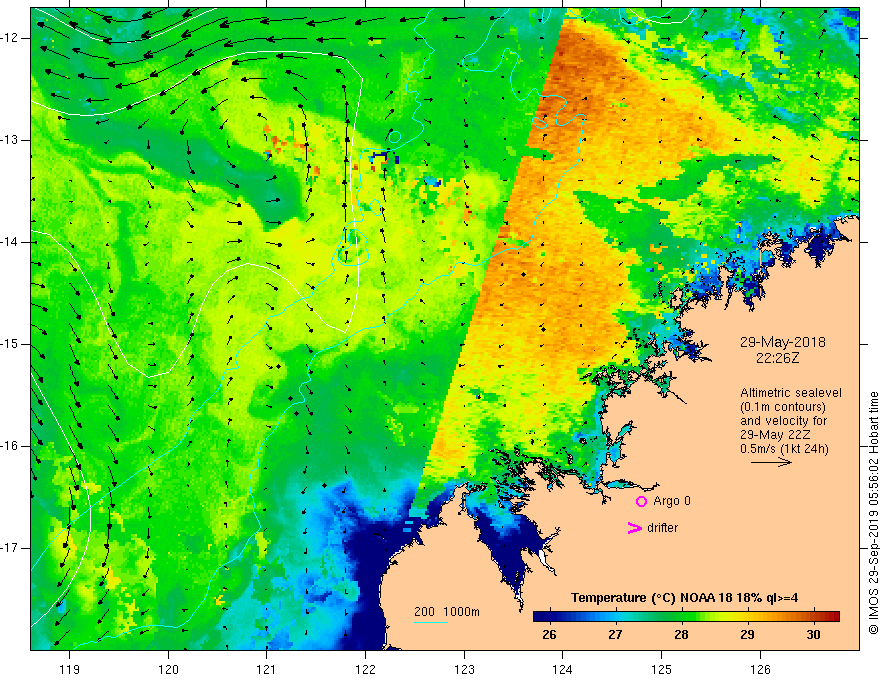Click the longitude label 125
880x680 pixels.
click(662, 669)
